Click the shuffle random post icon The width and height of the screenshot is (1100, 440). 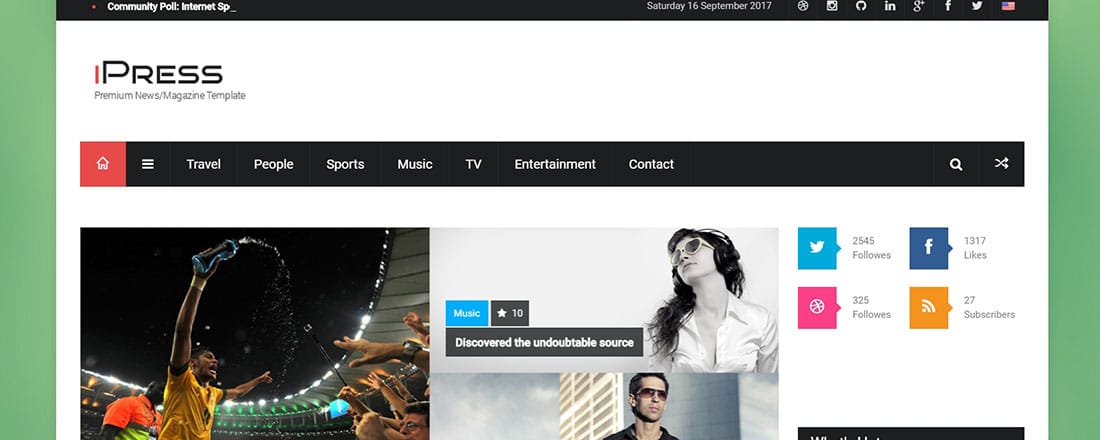coord(1001,164)
